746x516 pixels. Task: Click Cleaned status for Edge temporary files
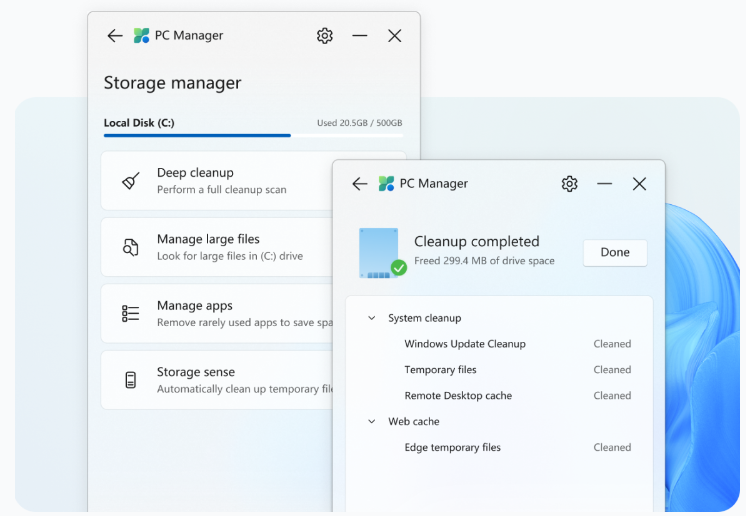tap(612, 448)
